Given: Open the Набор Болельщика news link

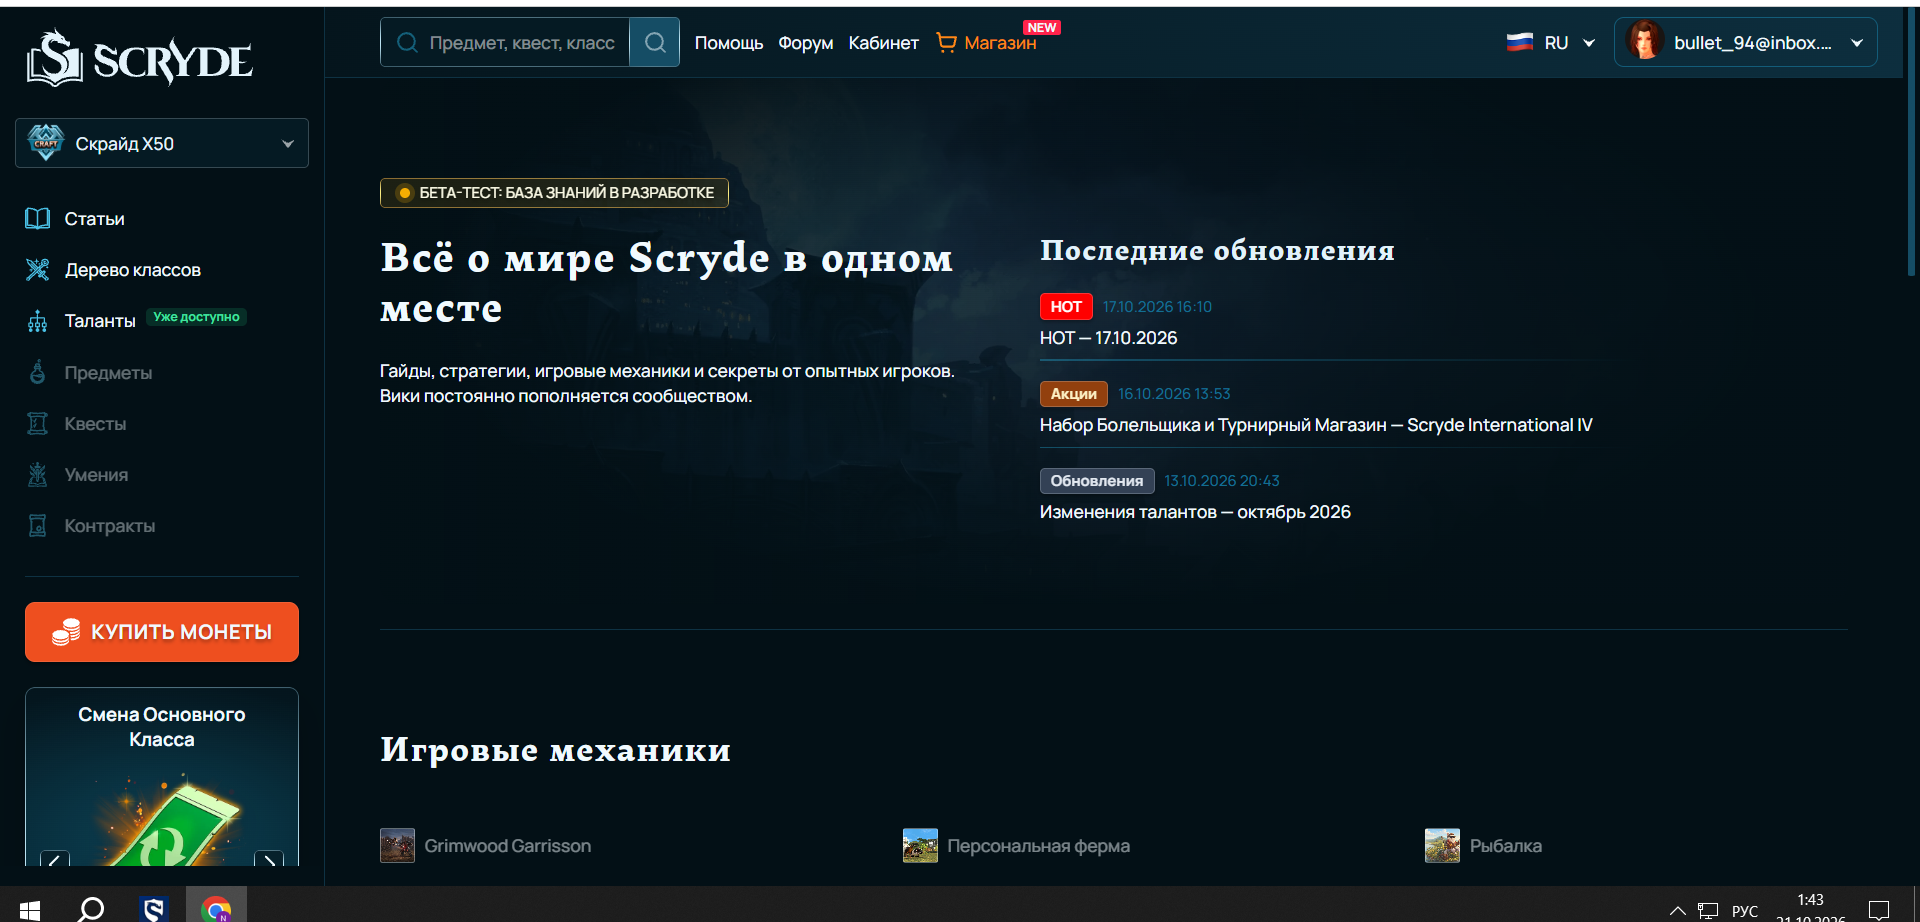Looking at the screenshot, I should click(x=1316, y=425).
